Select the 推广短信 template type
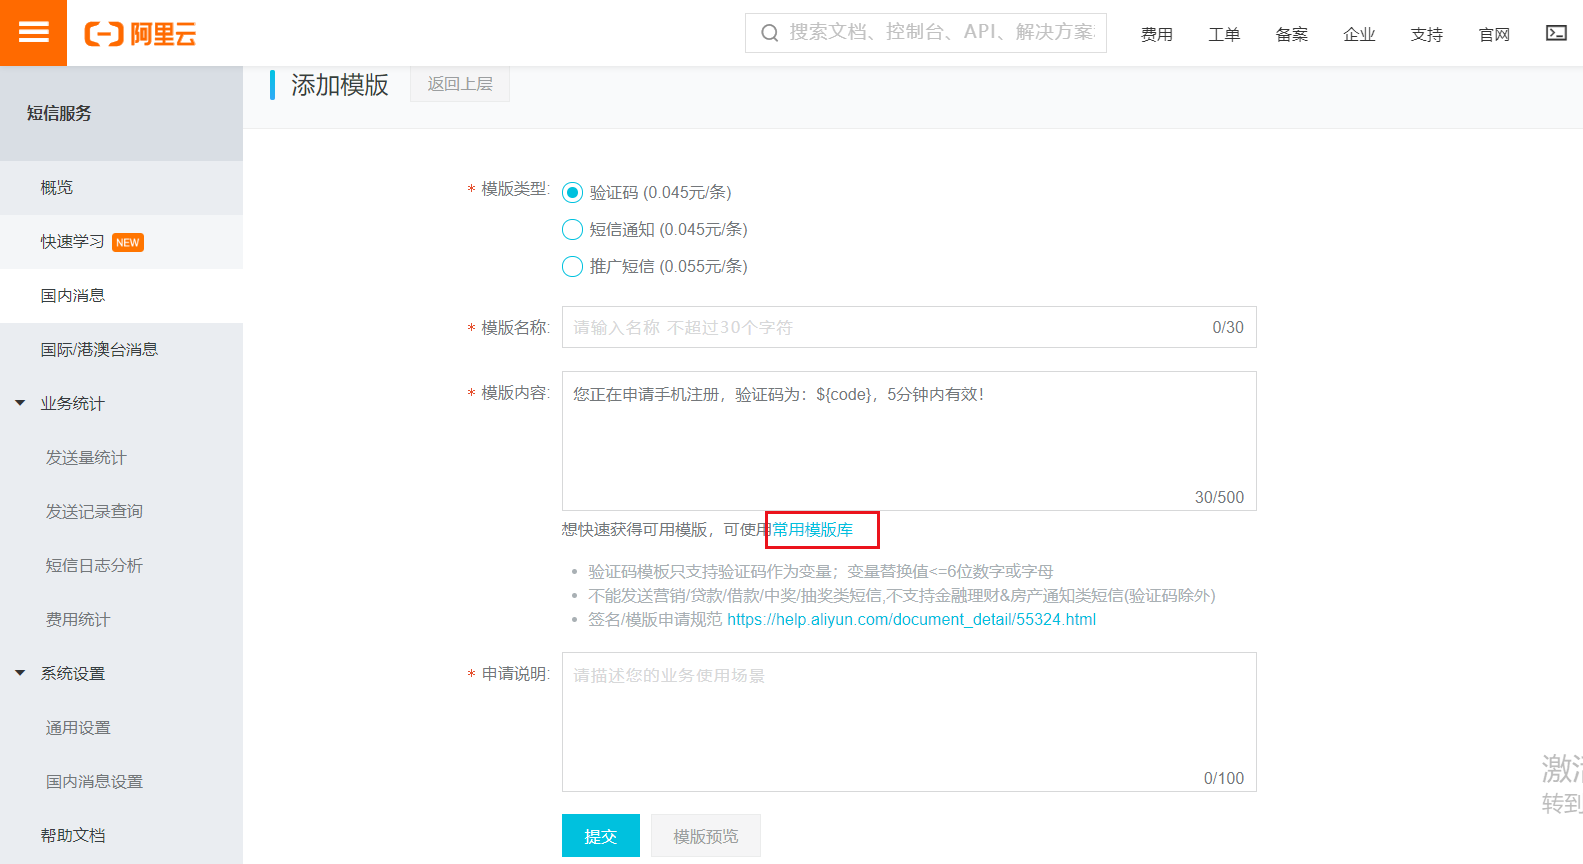Image resolution: width=1583 pixels, height=864 pixels. pos(573,267)
